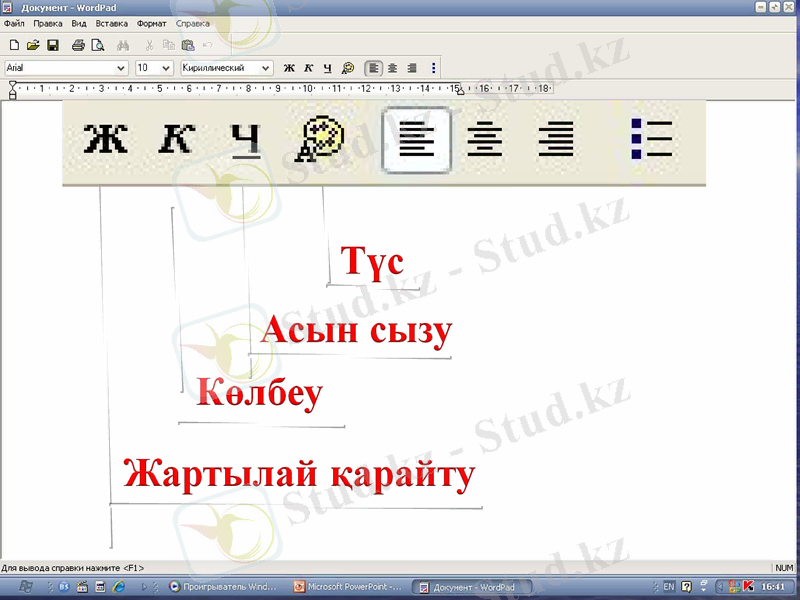Viewport: 800px width, 600px height.
Task: Open the font size dropdown
Action: coord(166,67)
